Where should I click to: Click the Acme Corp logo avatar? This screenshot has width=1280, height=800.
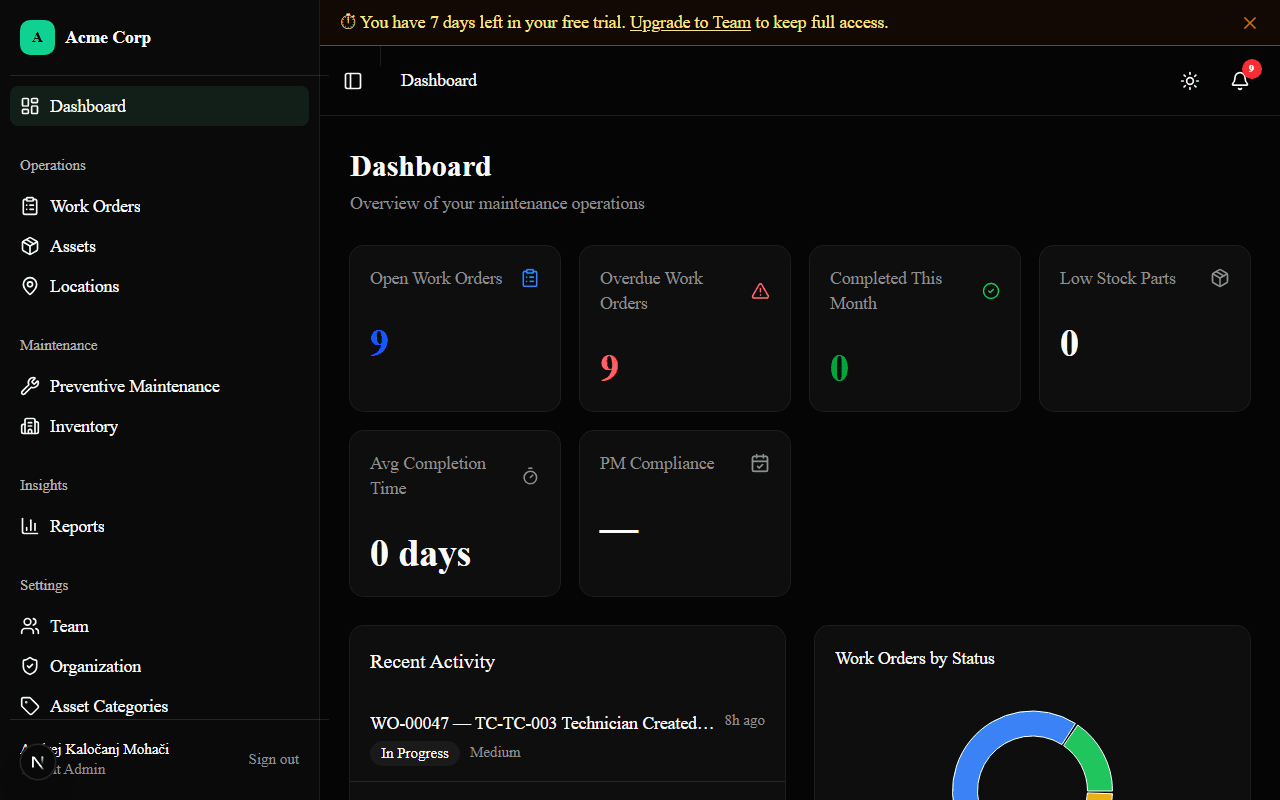(37, 37)
